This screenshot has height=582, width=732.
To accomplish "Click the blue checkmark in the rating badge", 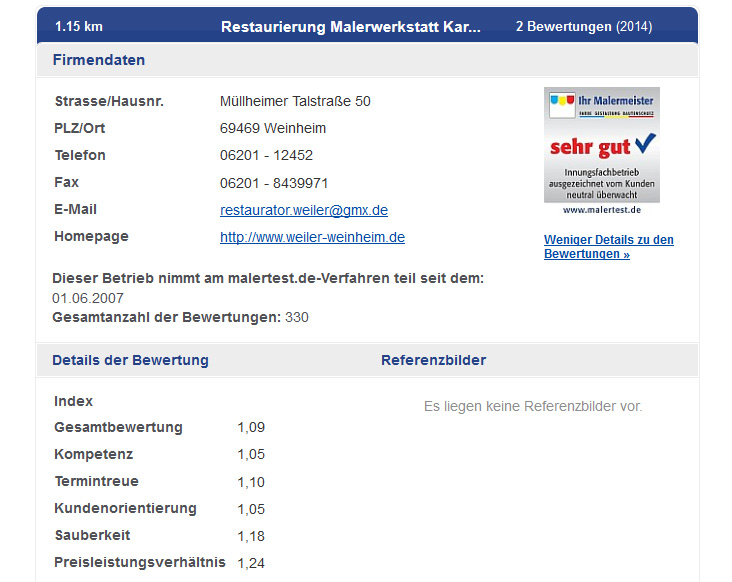I will 645,144.
